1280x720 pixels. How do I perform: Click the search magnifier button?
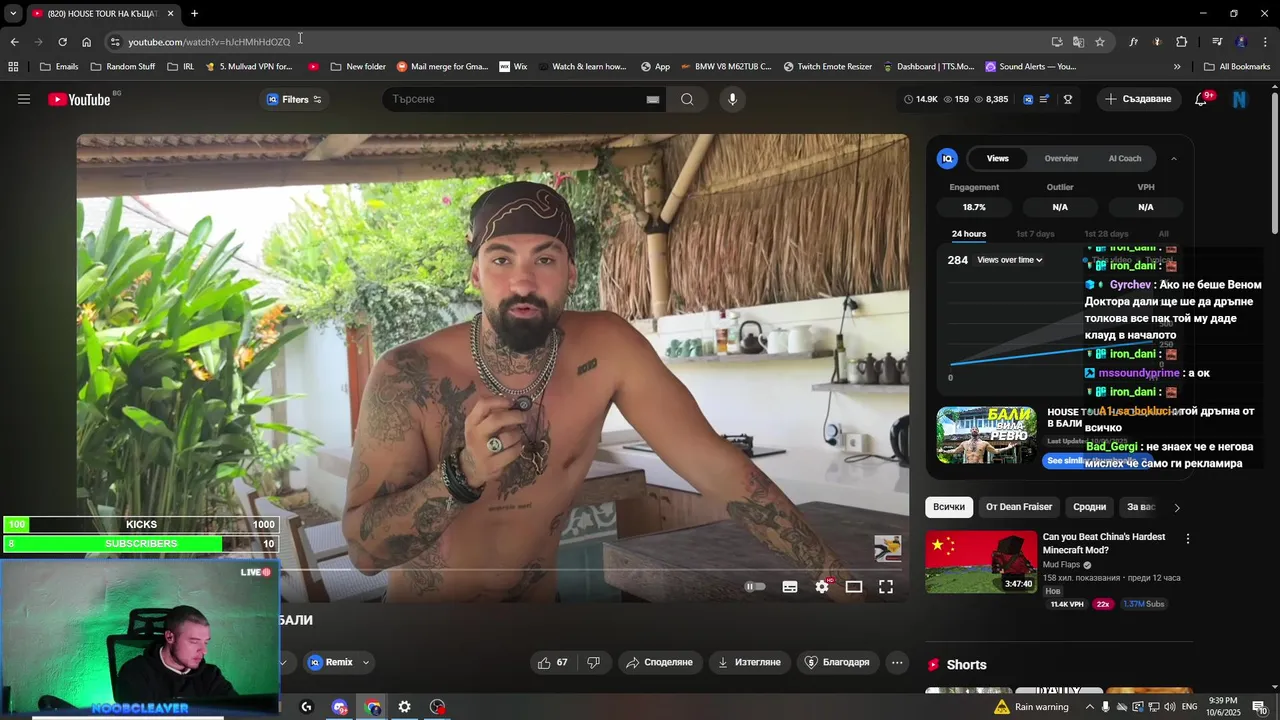tap(687, 99)
